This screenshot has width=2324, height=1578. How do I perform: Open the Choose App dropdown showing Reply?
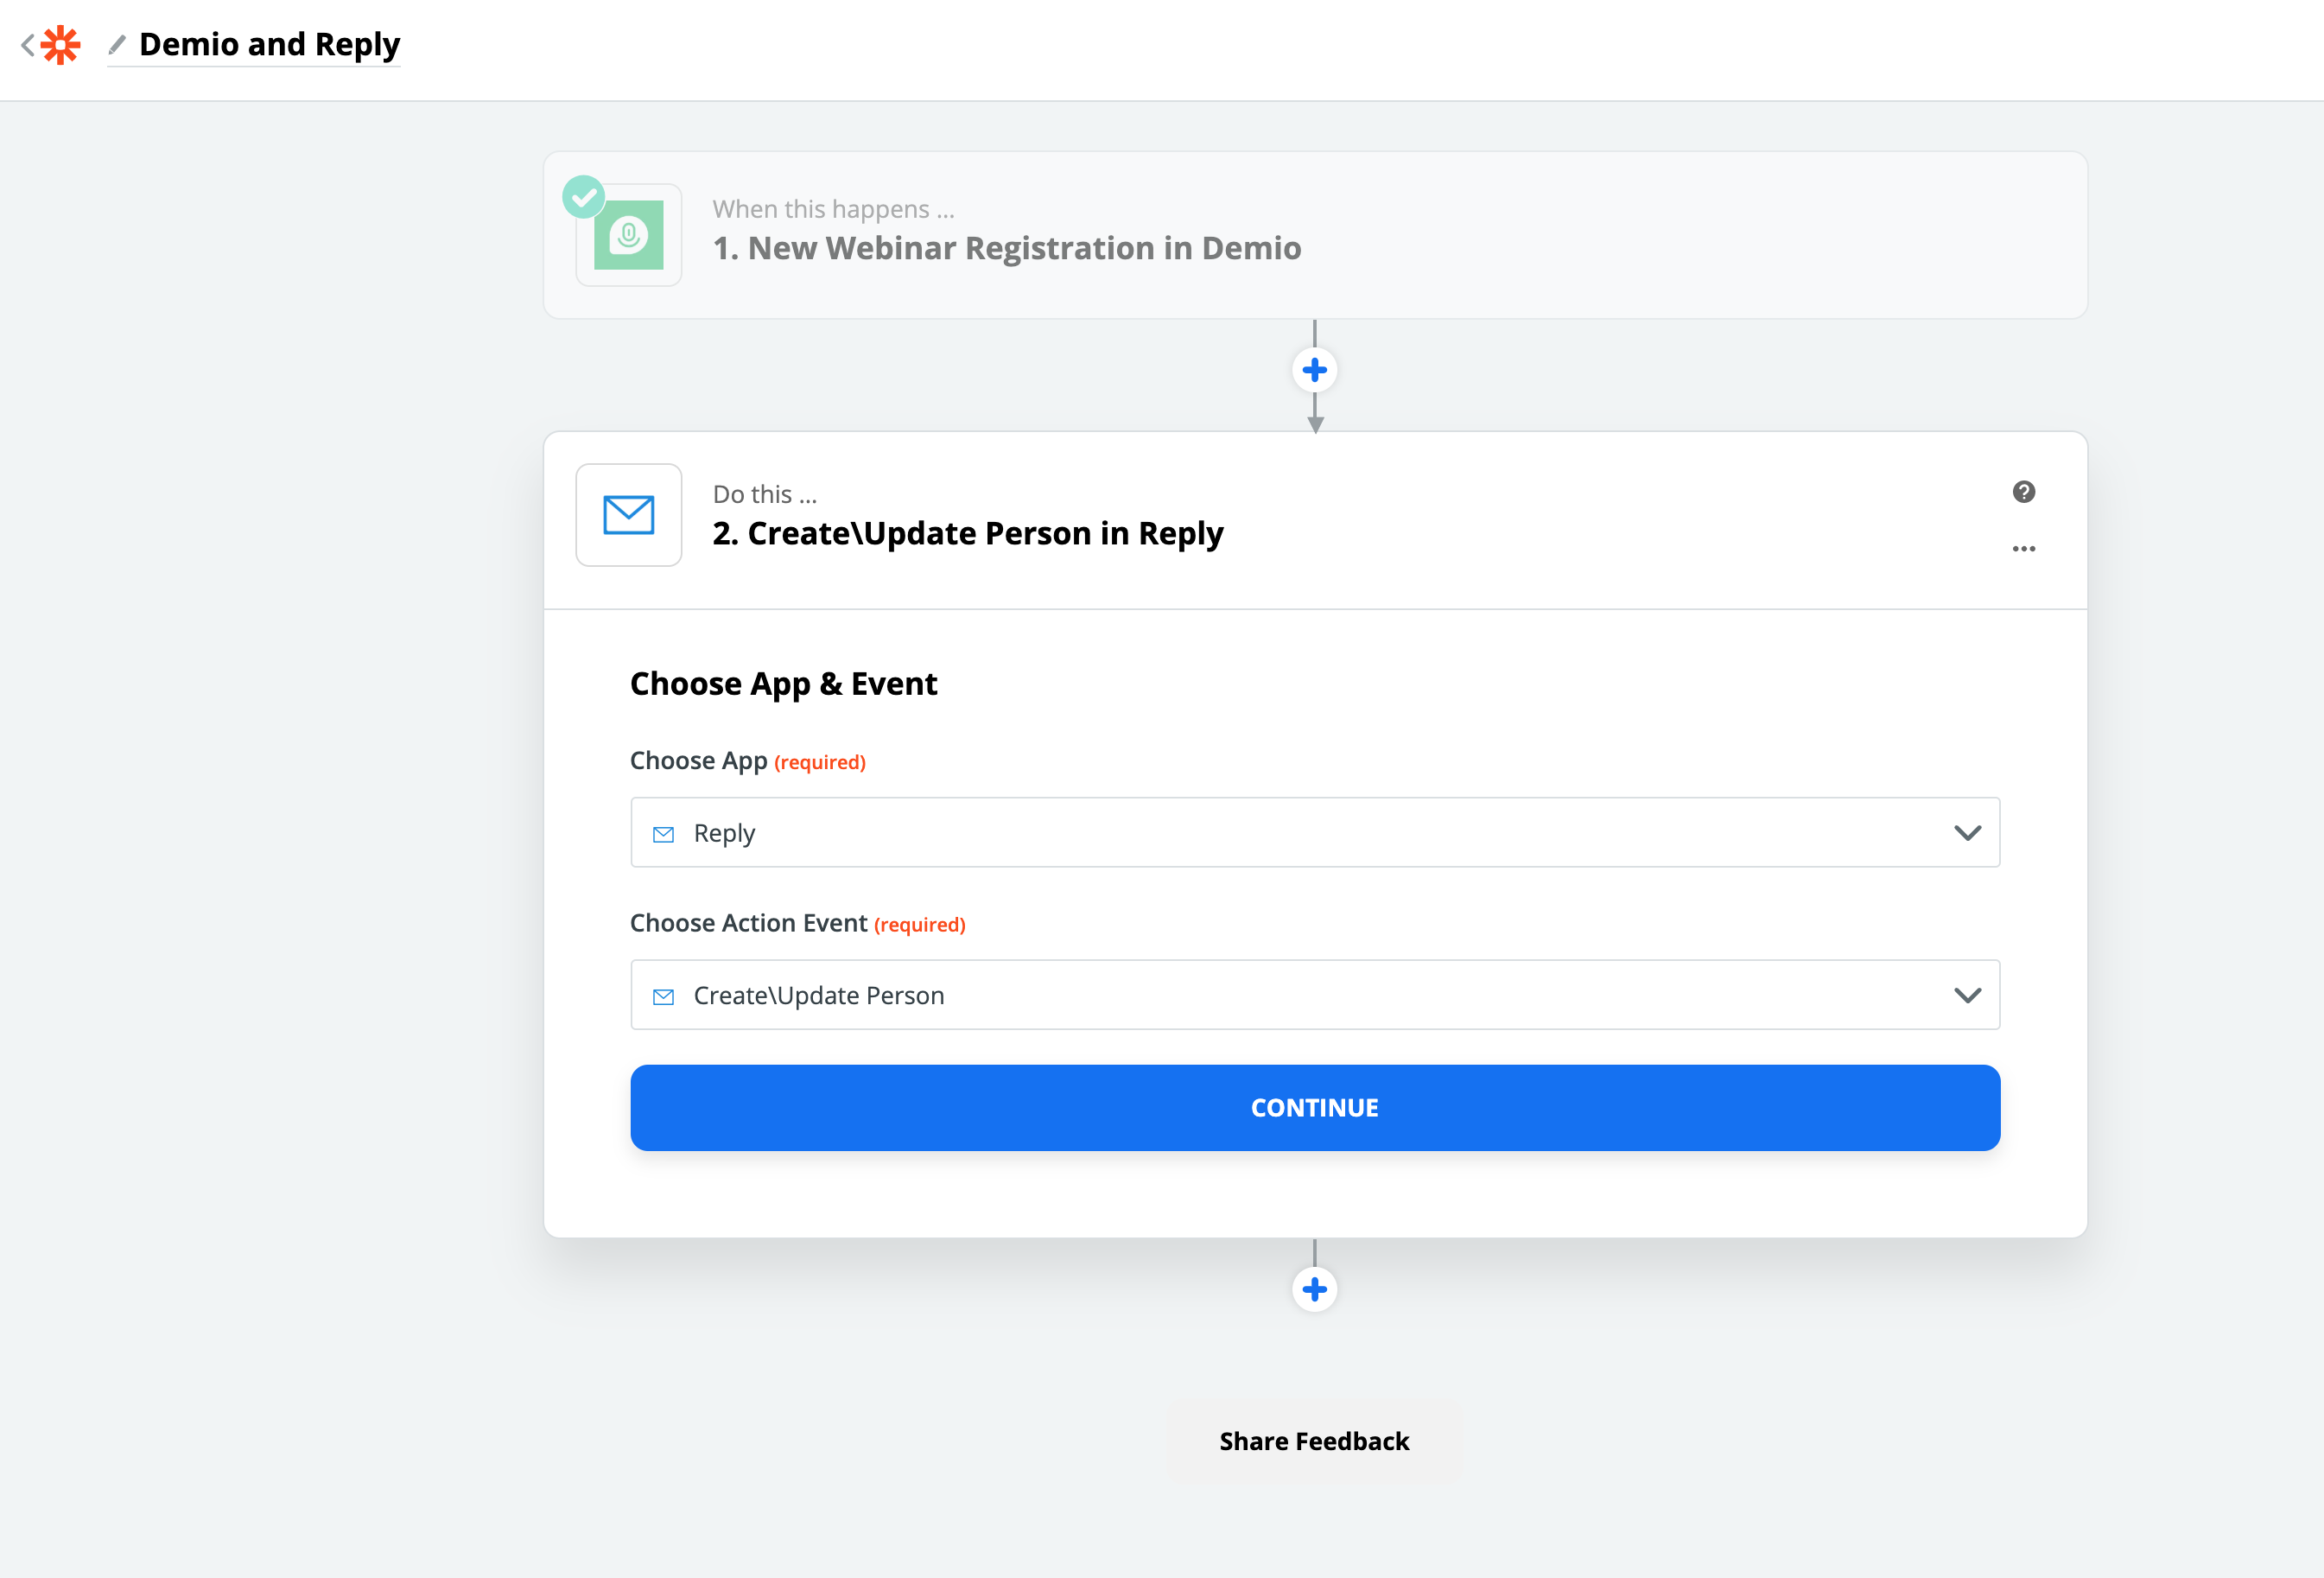point(1315,832)
